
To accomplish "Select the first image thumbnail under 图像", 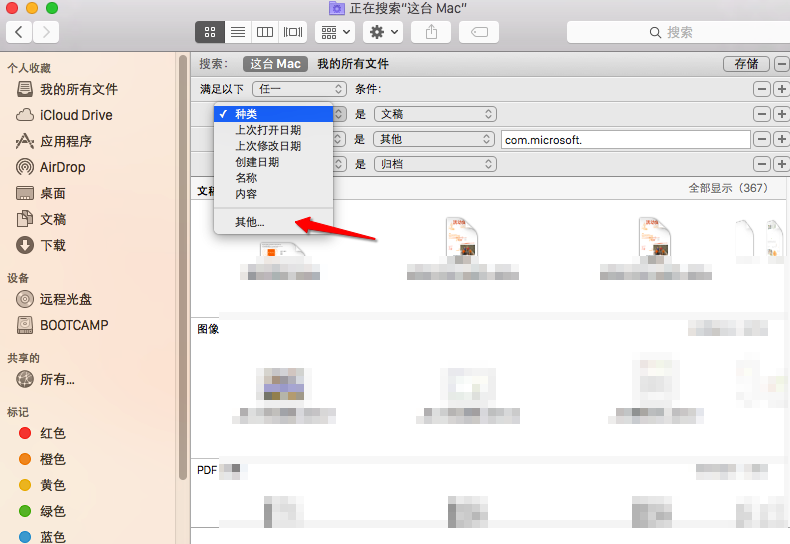I will pos(284,384).
